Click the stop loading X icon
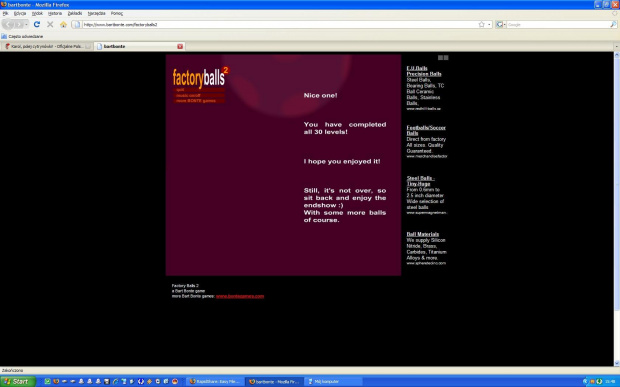 point(50,25)
